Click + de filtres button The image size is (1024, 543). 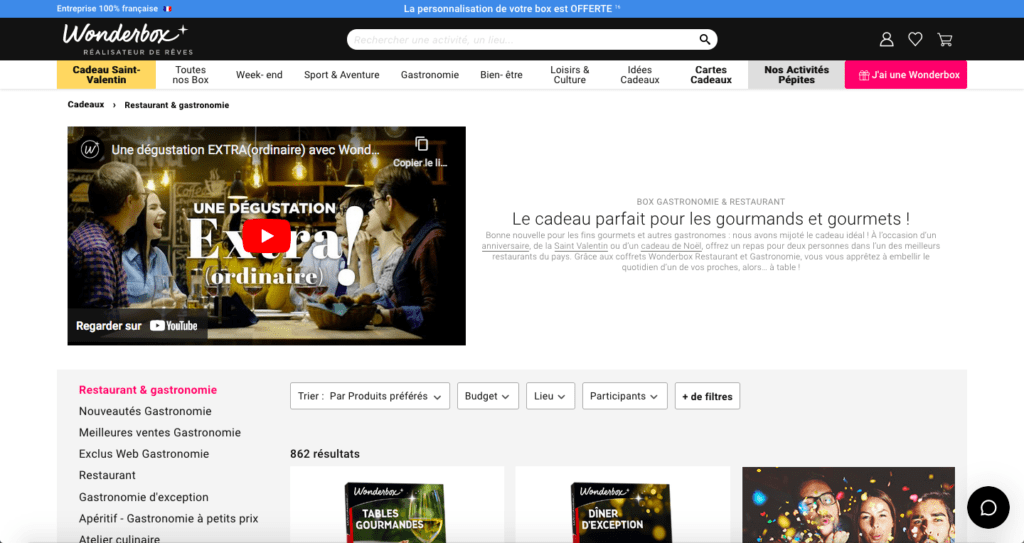pos(707,396)
